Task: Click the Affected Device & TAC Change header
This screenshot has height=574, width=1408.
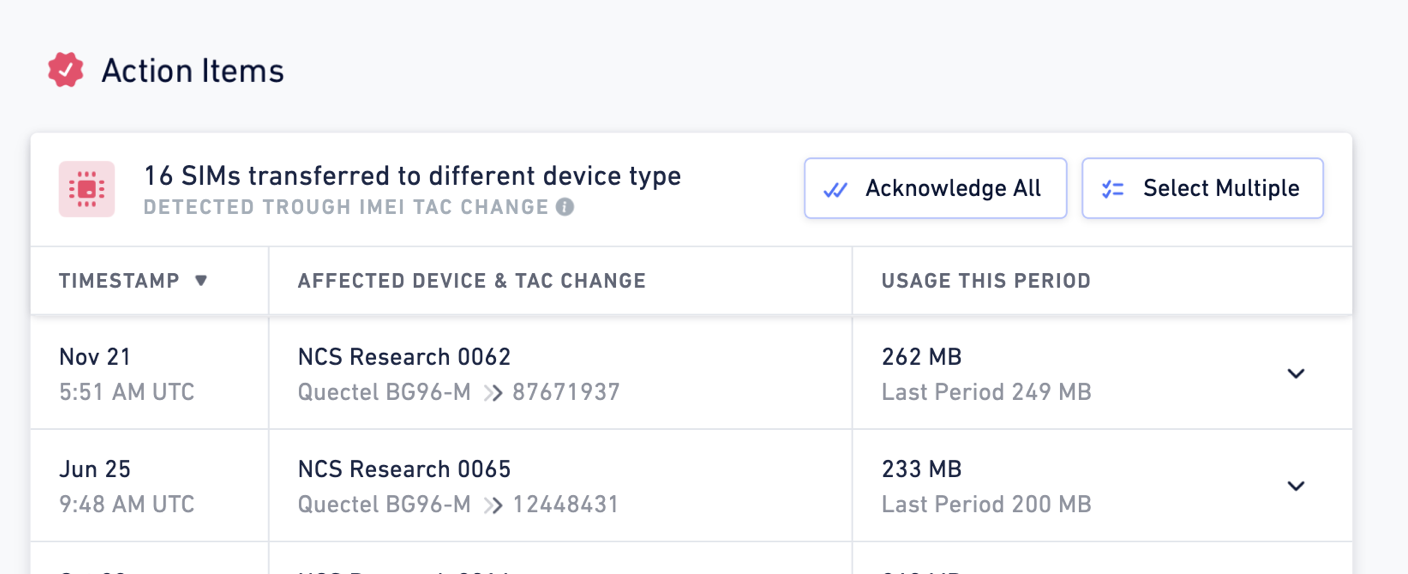Action: (x=472, y=281)
